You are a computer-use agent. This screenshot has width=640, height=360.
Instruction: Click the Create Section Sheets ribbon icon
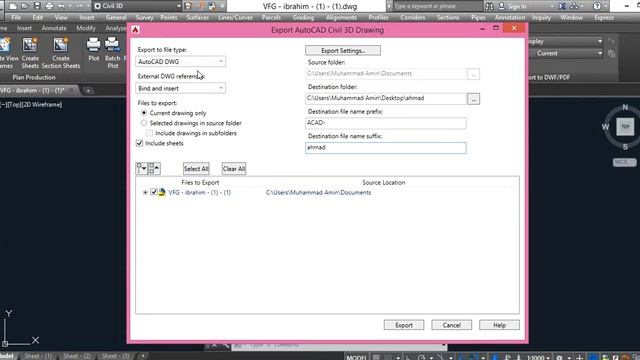point(60,45)
